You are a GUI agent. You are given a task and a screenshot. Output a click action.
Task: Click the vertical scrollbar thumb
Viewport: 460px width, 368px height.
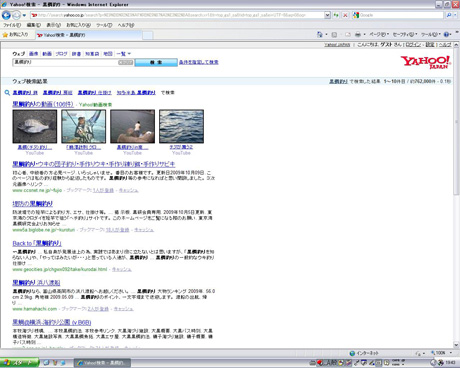456,122
